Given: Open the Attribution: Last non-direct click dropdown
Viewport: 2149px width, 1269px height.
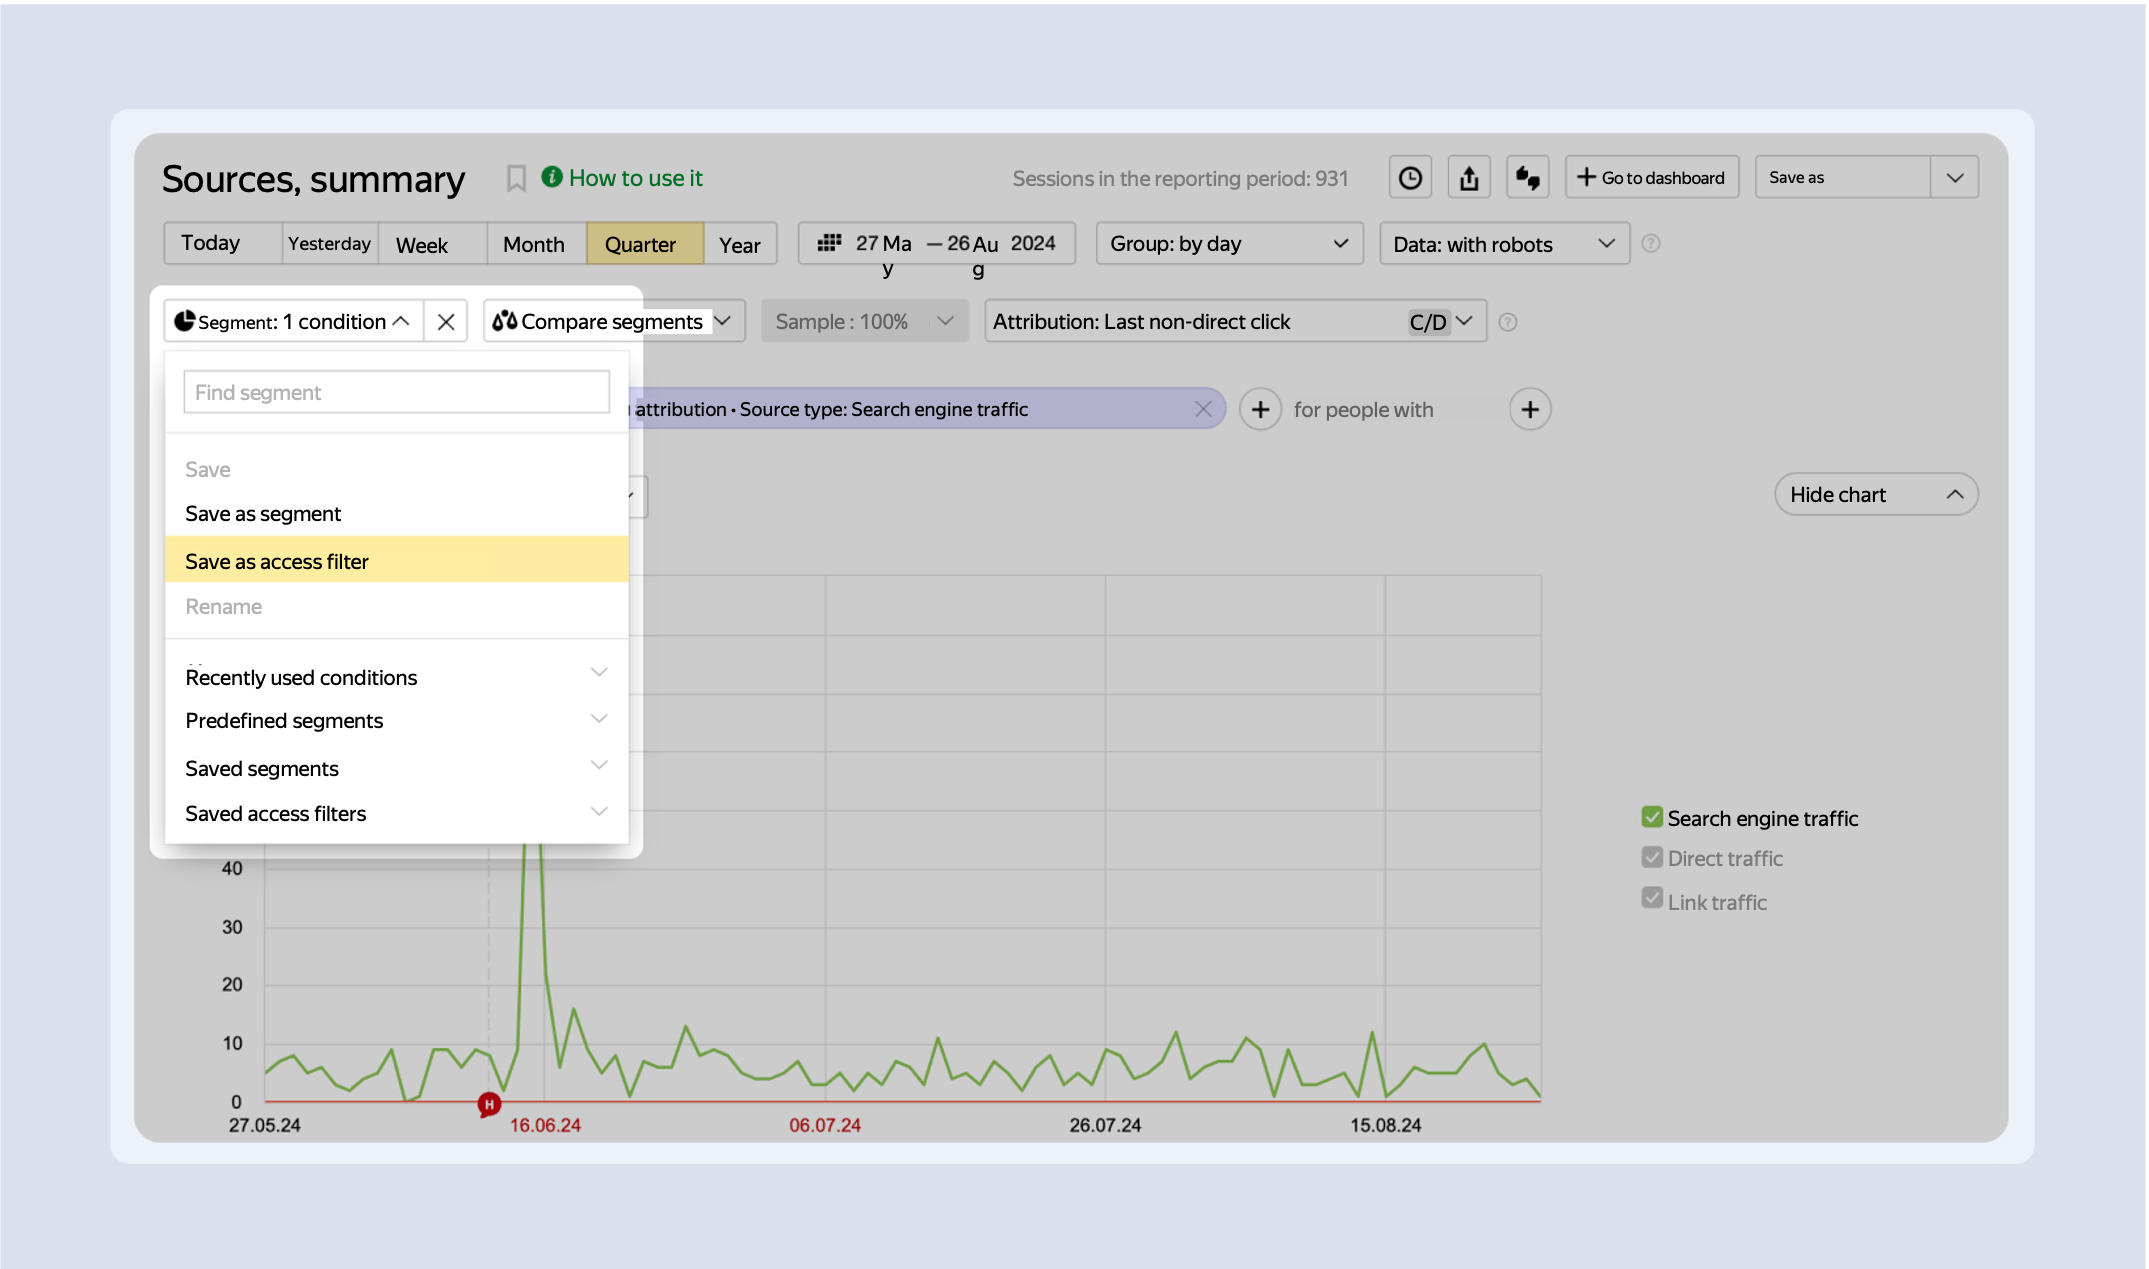Looking at the screenshot, I should click(1235, 322).
